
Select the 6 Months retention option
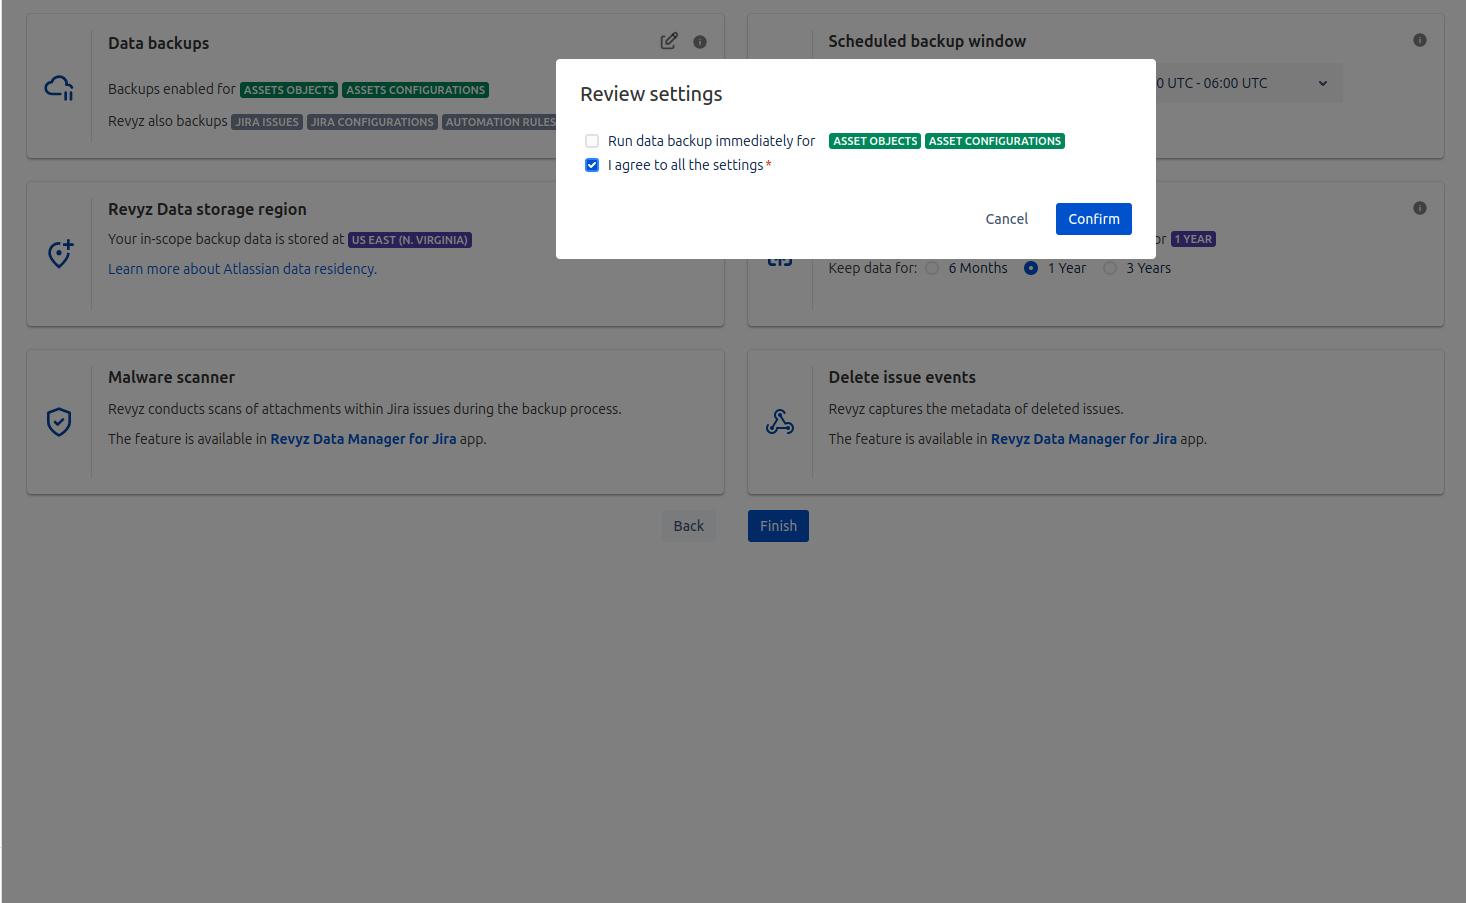tap(932, 268)
